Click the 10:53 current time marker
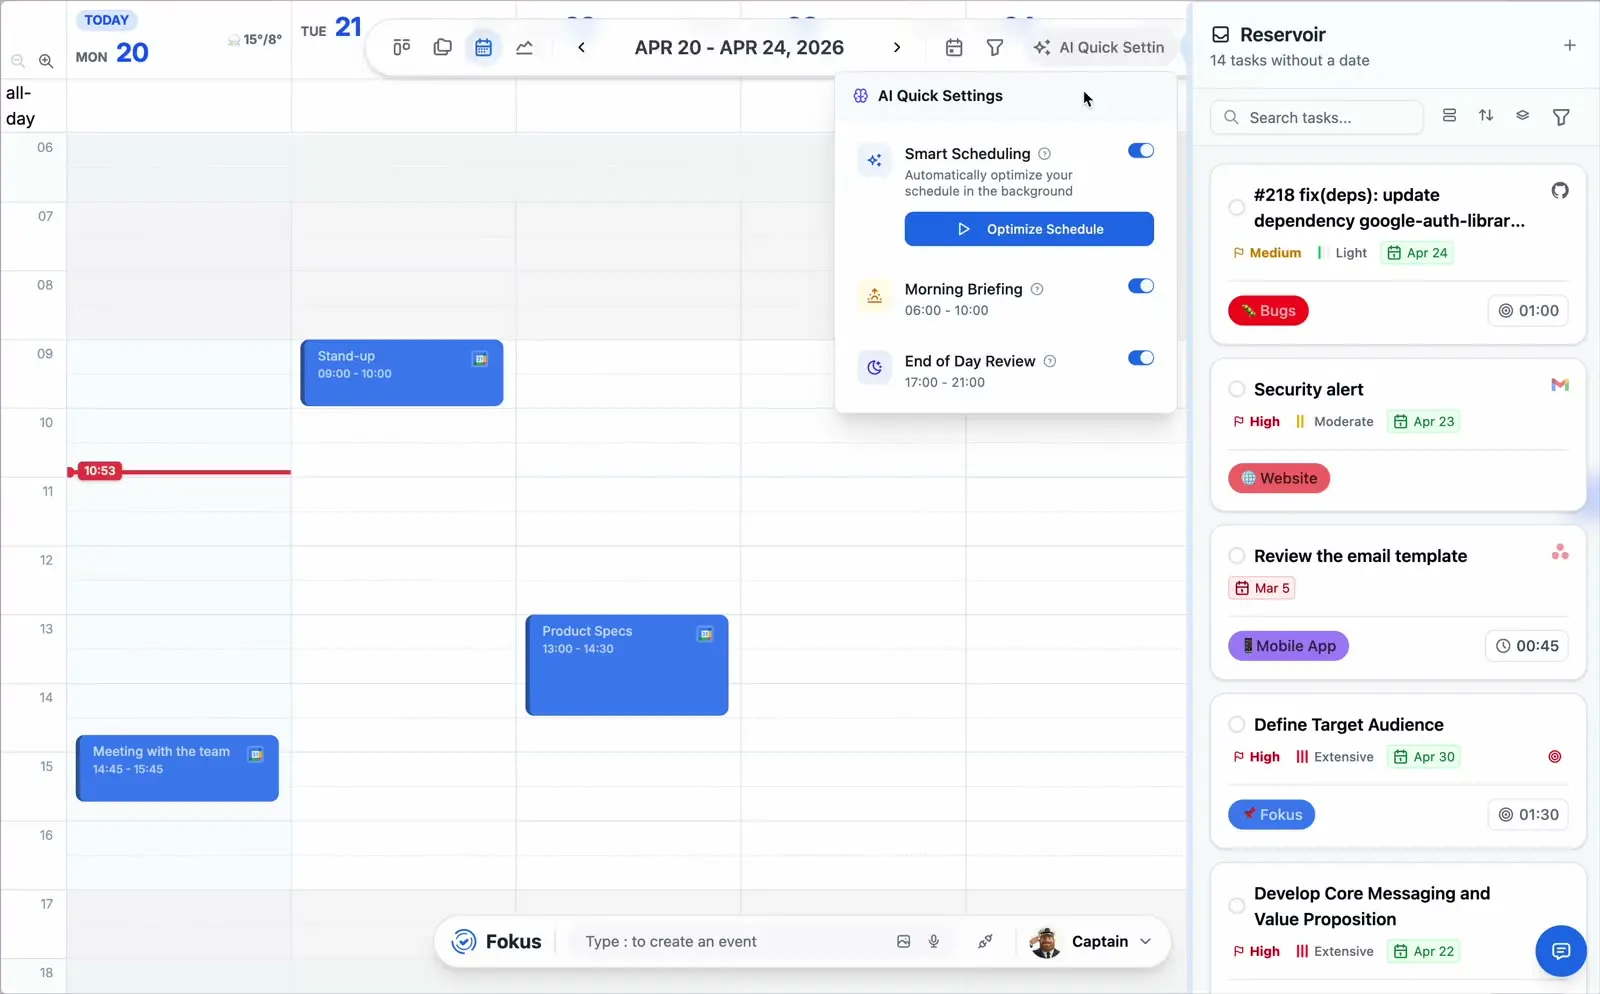 click(99, 471)
